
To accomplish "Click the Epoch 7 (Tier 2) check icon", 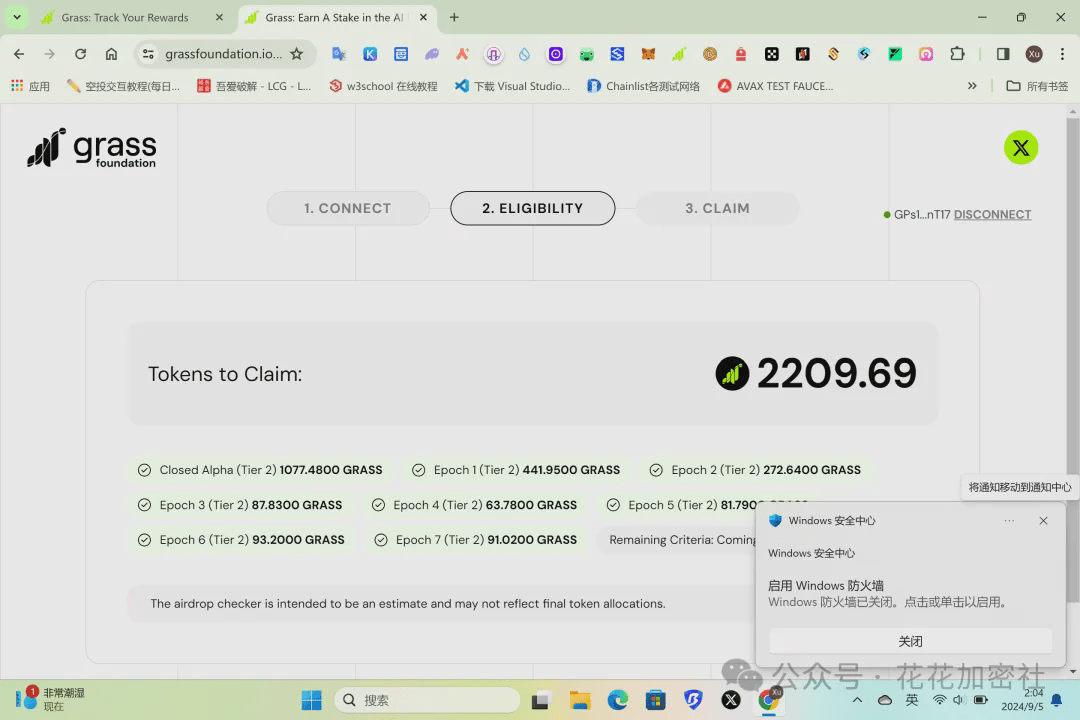I will (x=380, y=540).
